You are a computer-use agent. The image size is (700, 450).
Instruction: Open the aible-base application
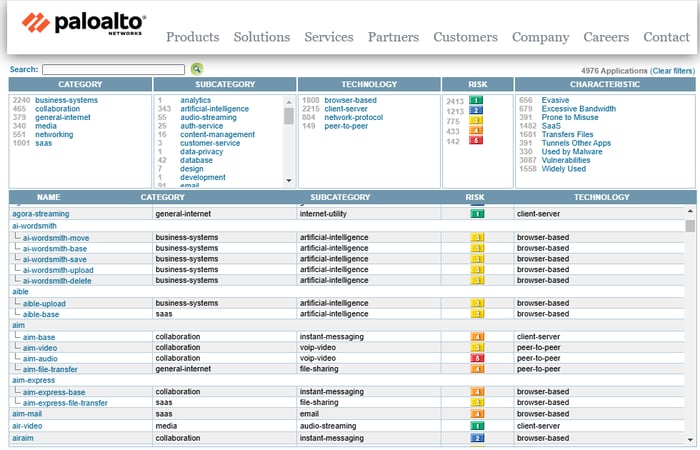pyautogui.click(x=41, y=314)
